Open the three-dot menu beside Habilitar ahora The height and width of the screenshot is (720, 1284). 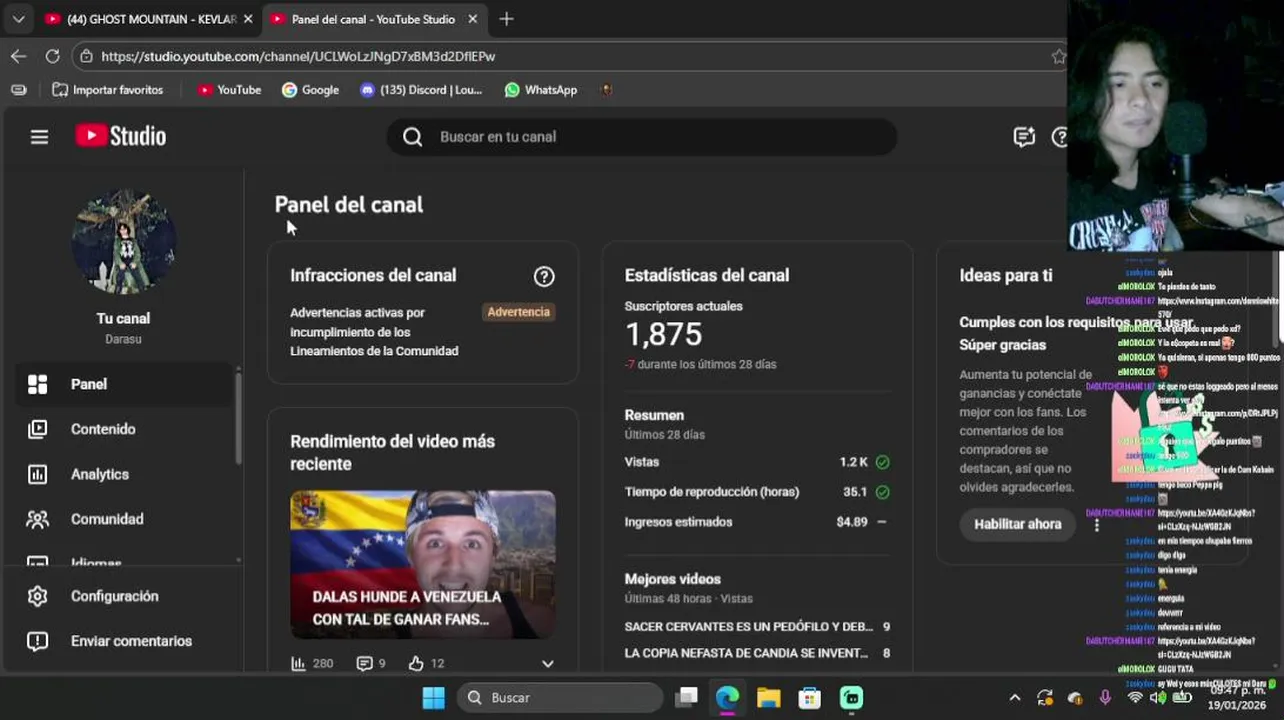click(1096, 524)
